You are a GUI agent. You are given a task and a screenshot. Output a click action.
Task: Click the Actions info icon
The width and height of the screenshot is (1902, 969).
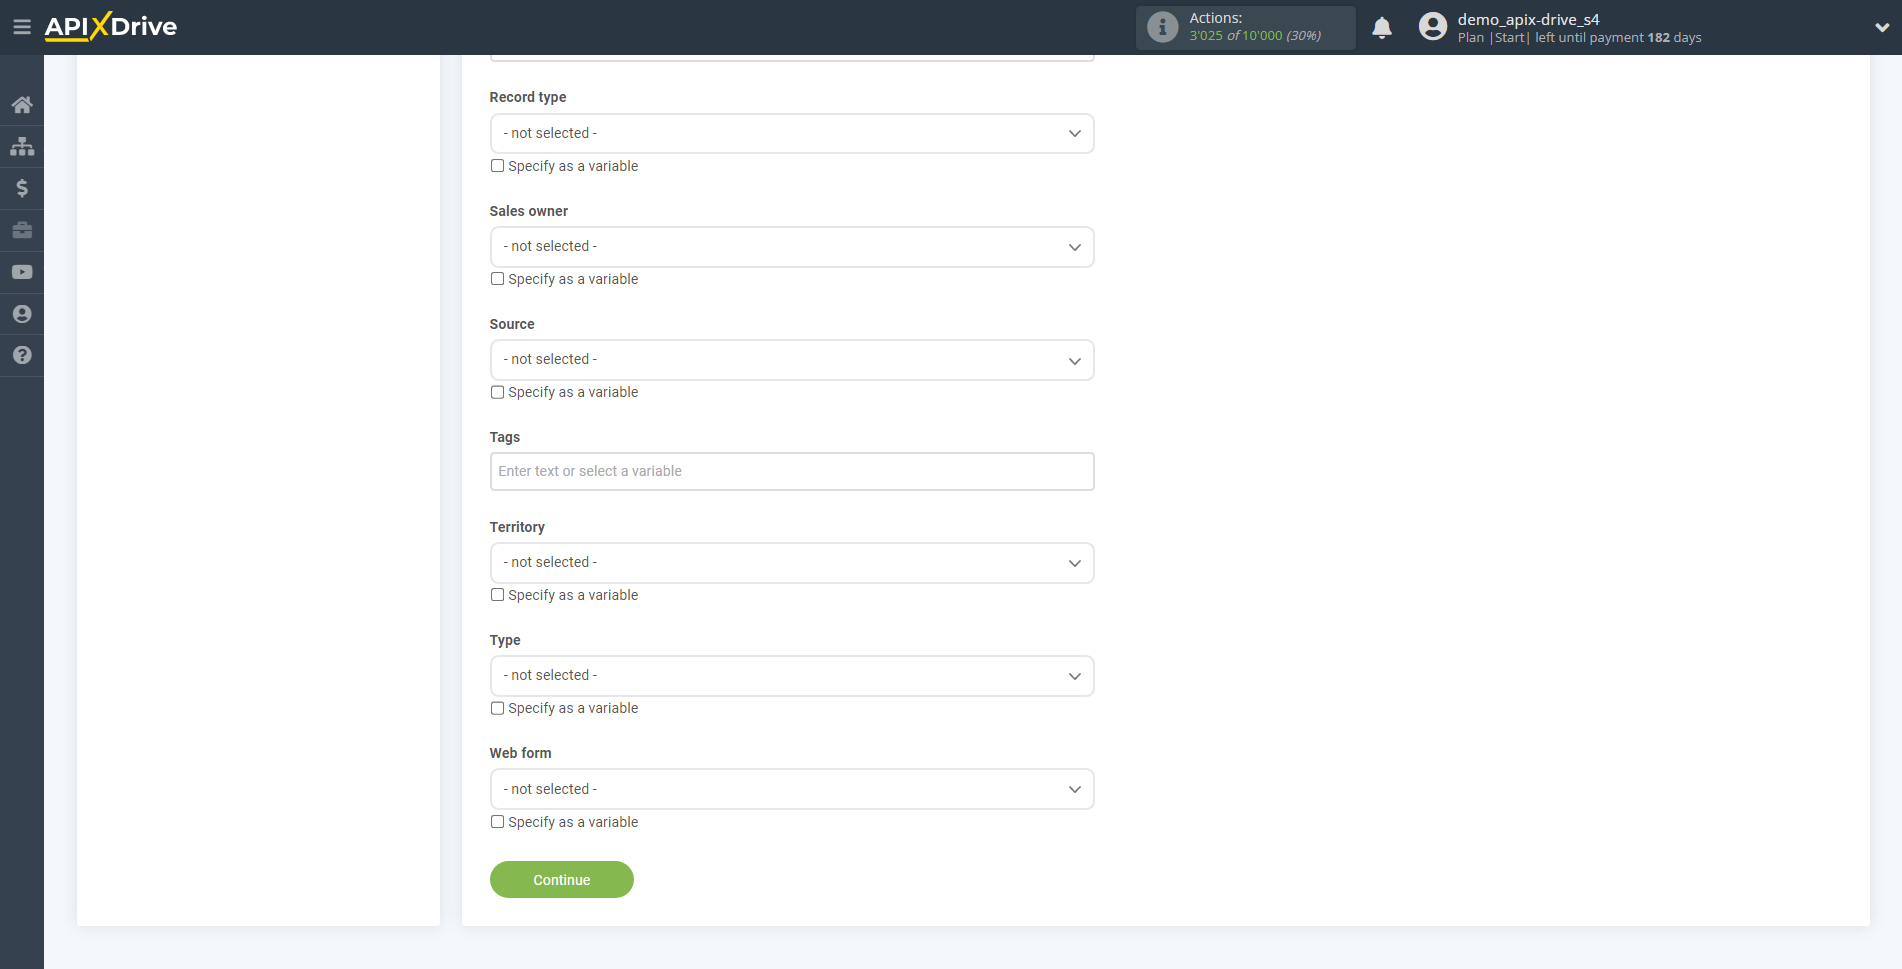[x=1162, y=27]
